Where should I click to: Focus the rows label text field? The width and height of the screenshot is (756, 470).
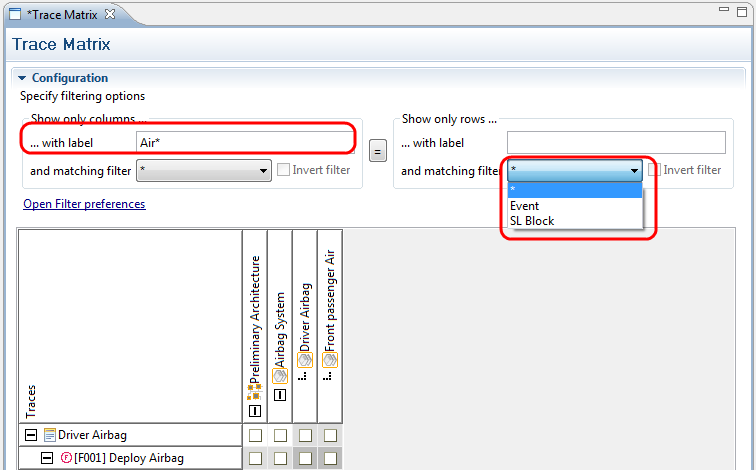(616, 142)
